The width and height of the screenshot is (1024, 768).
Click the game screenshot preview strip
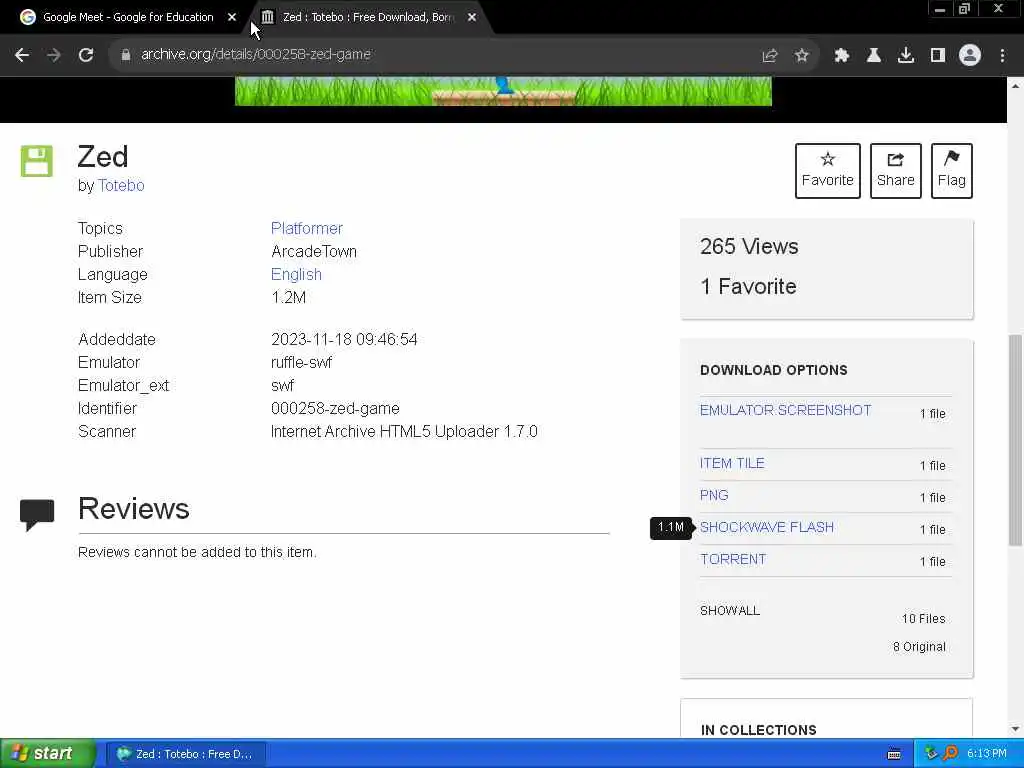coord(503,91)
